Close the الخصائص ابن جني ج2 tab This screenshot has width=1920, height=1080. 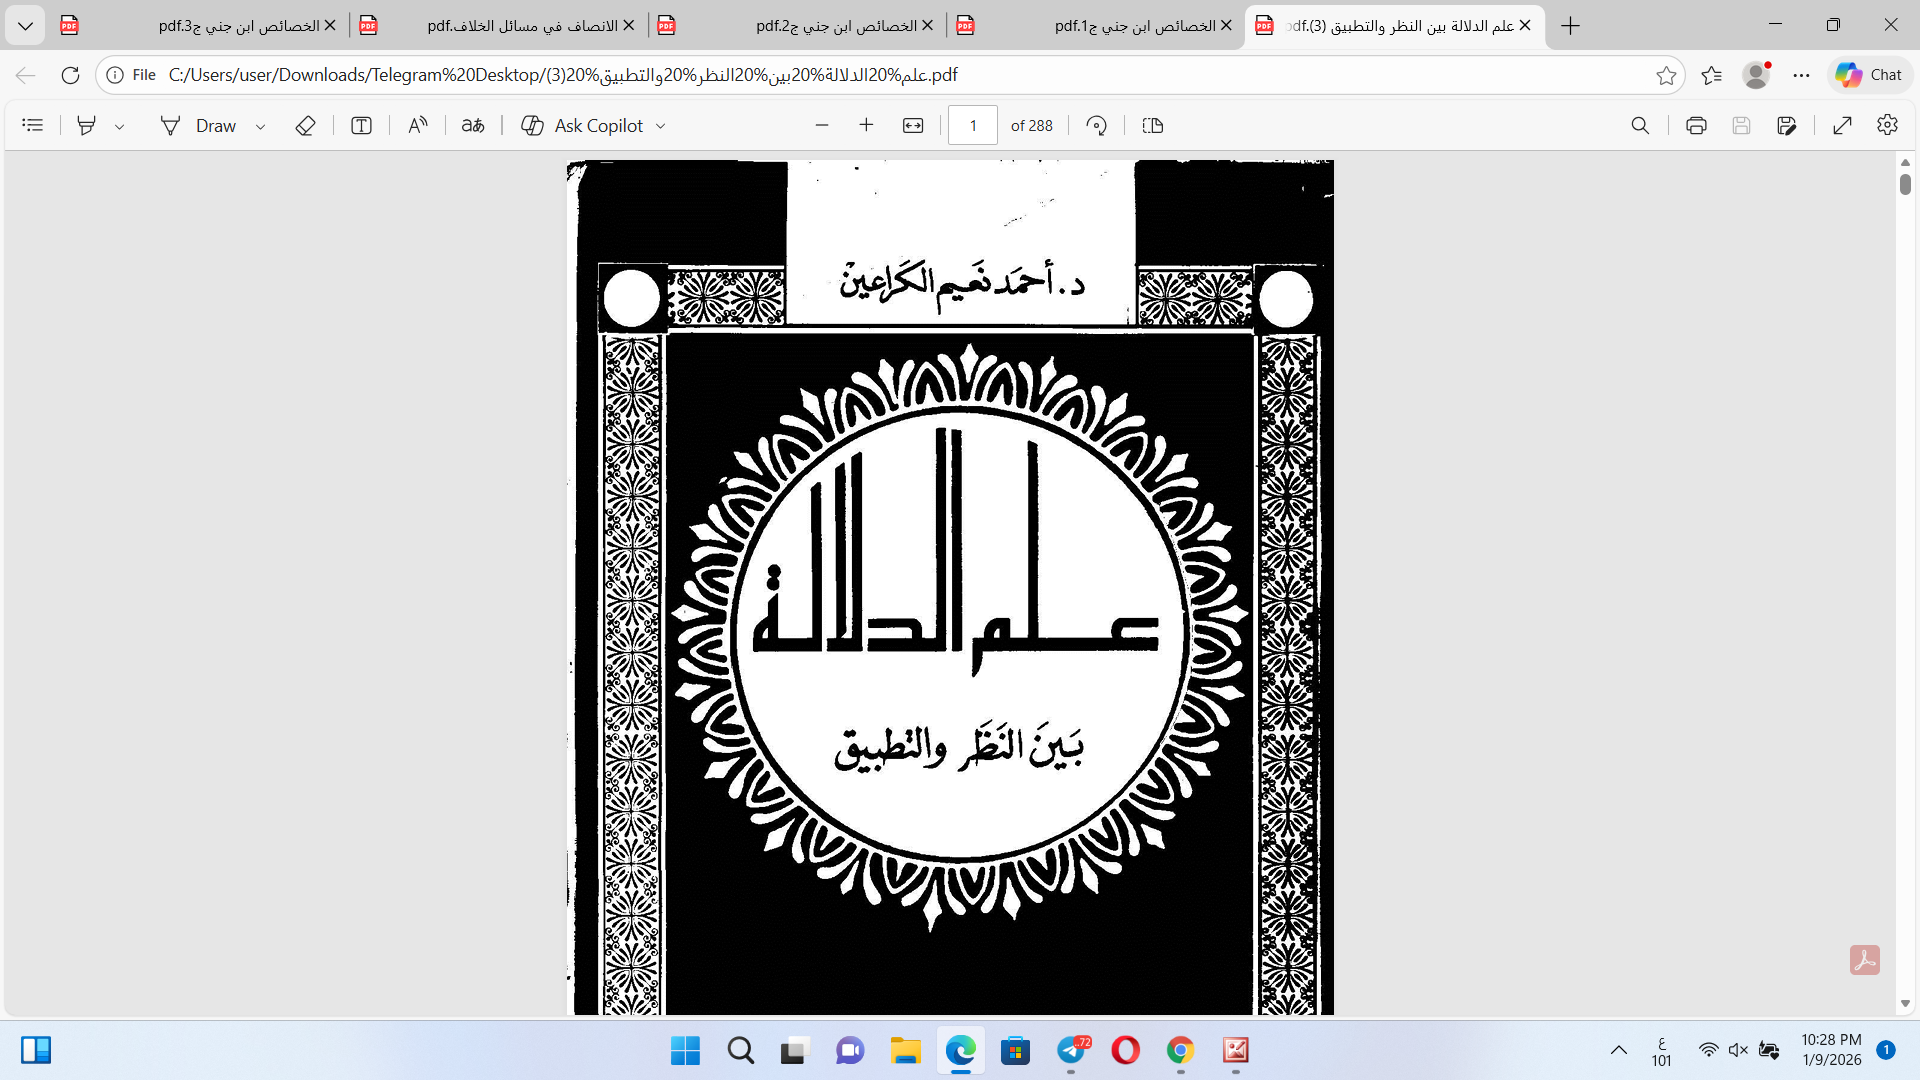(x=928, y=26)
